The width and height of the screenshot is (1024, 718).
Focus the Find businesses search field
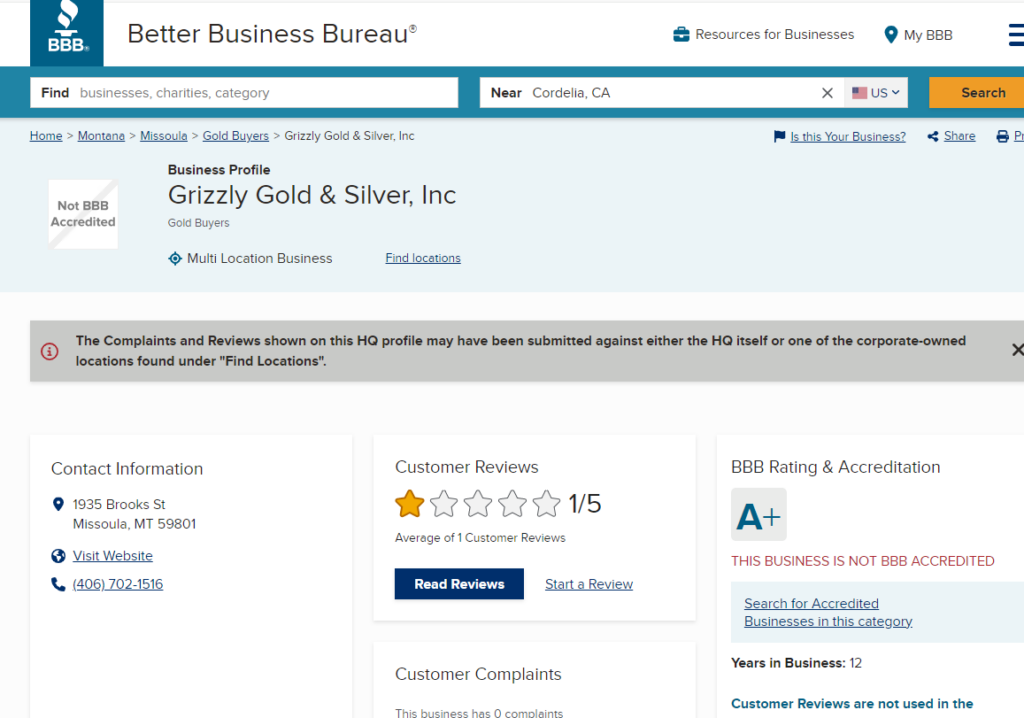click(244, 93)
